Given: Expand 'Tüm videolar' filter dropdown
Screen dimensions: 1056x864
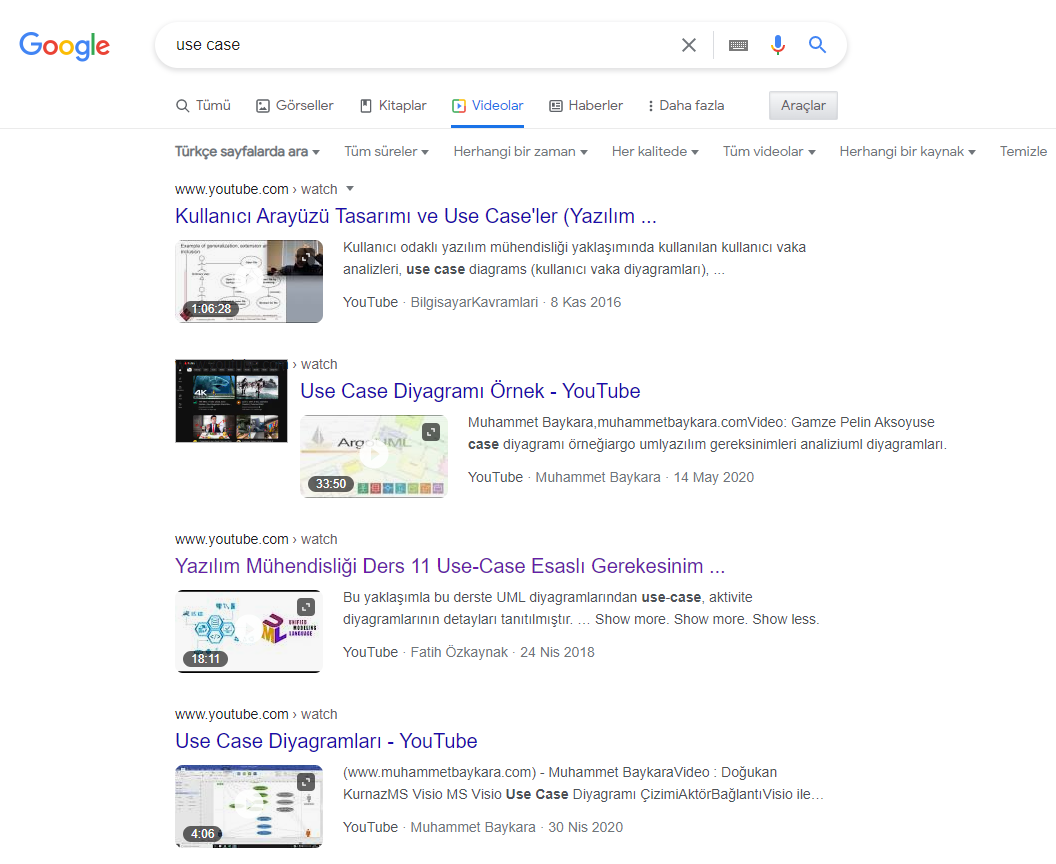Looking at the screenshot, I should [769, 152].
